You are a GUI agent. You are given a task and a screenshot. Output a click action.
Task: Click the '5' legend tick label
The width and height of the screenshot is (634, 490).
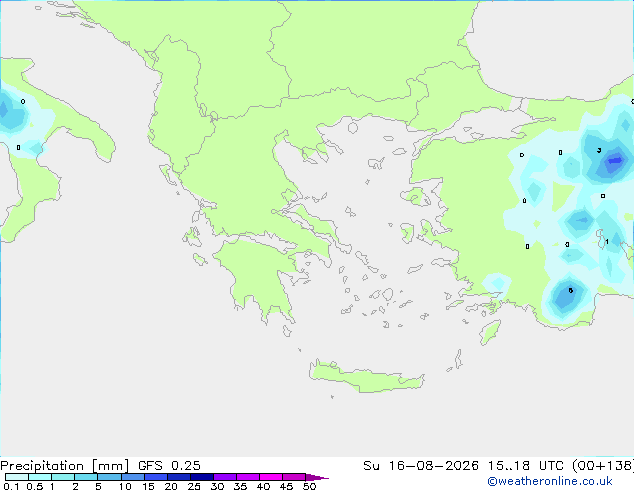(98, 486)
